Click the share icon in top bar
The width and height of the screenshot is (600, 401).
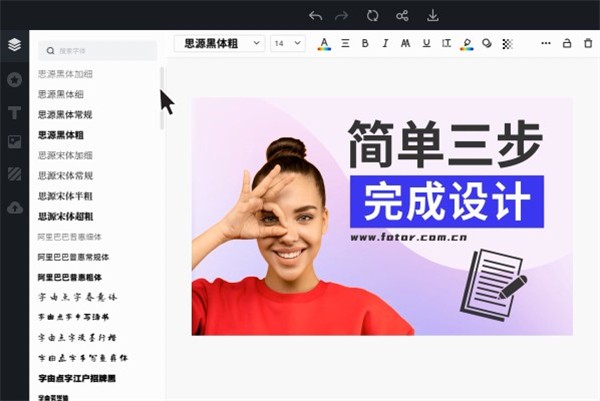[402, 16]
